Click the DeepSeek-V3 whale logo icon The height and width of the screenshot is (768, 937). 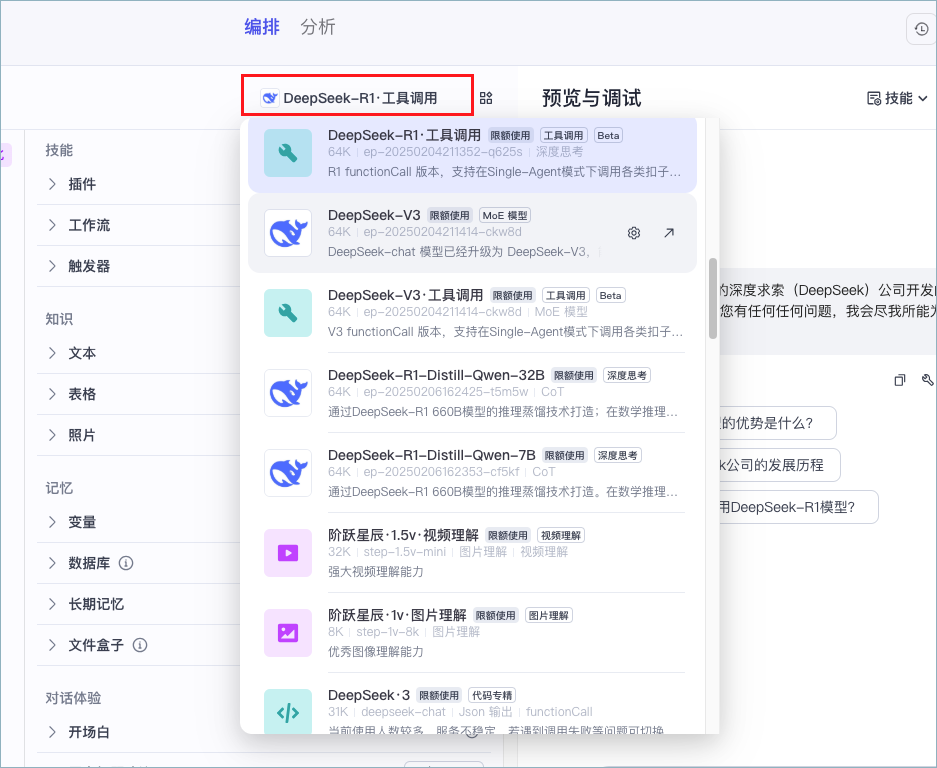(287, 233)
